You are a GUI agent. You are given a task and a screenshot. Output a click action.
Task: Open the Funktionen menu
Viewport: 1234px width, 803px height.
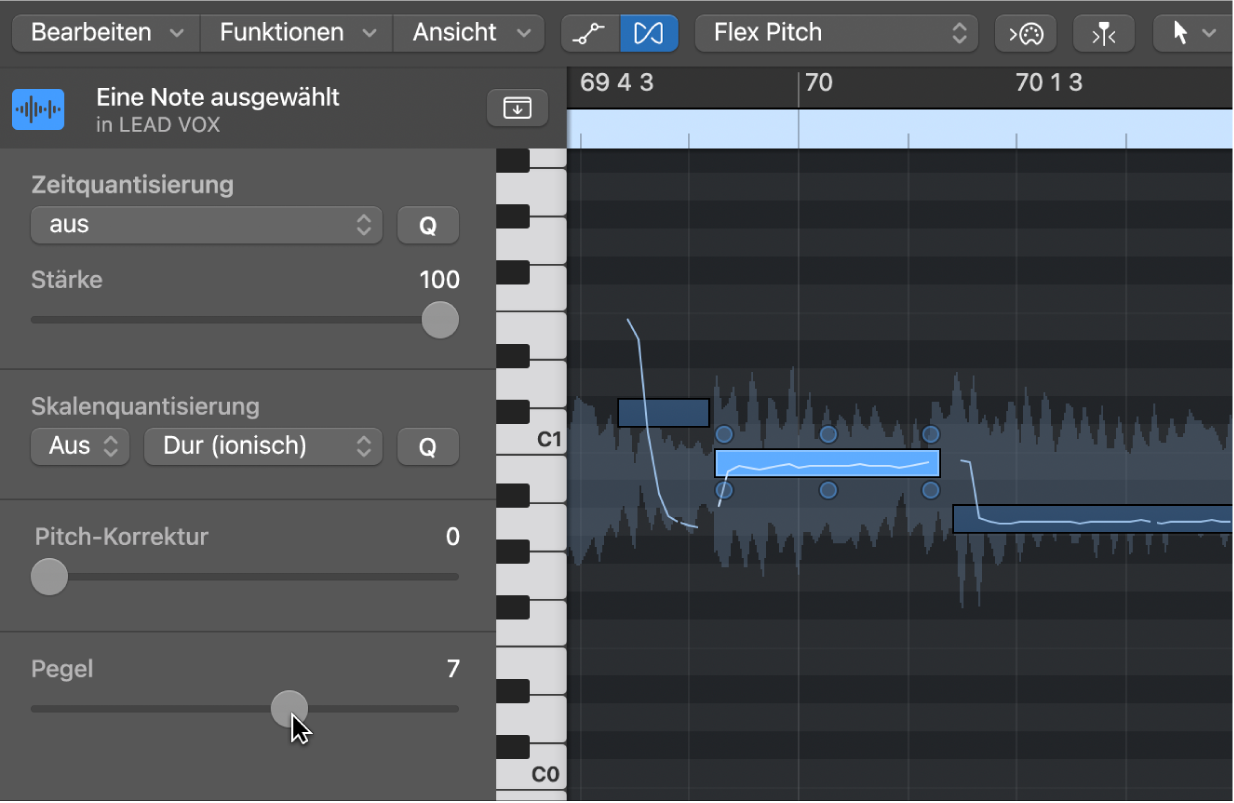pos(297,33)
